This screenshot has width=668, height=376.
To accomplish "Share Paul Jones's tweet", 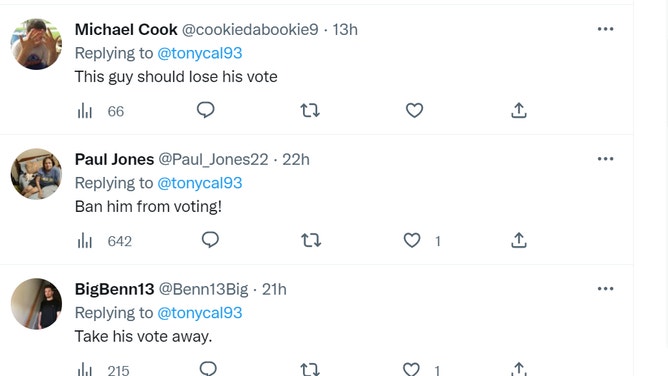I will [x=518, y=240].
